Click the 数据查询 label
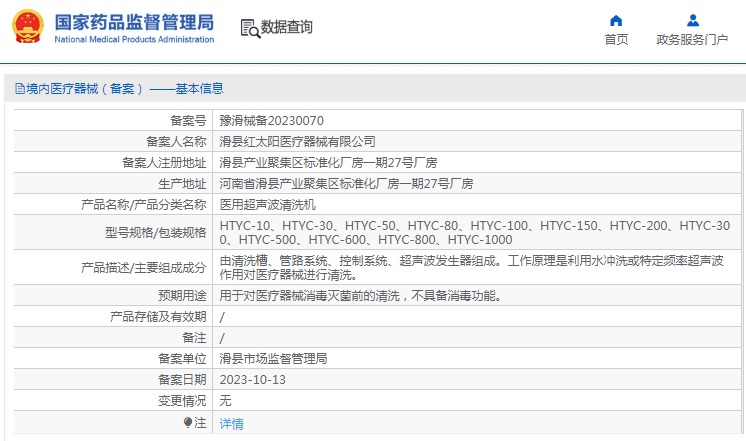Screen dimensions: 746x441 tap(286, 27)
